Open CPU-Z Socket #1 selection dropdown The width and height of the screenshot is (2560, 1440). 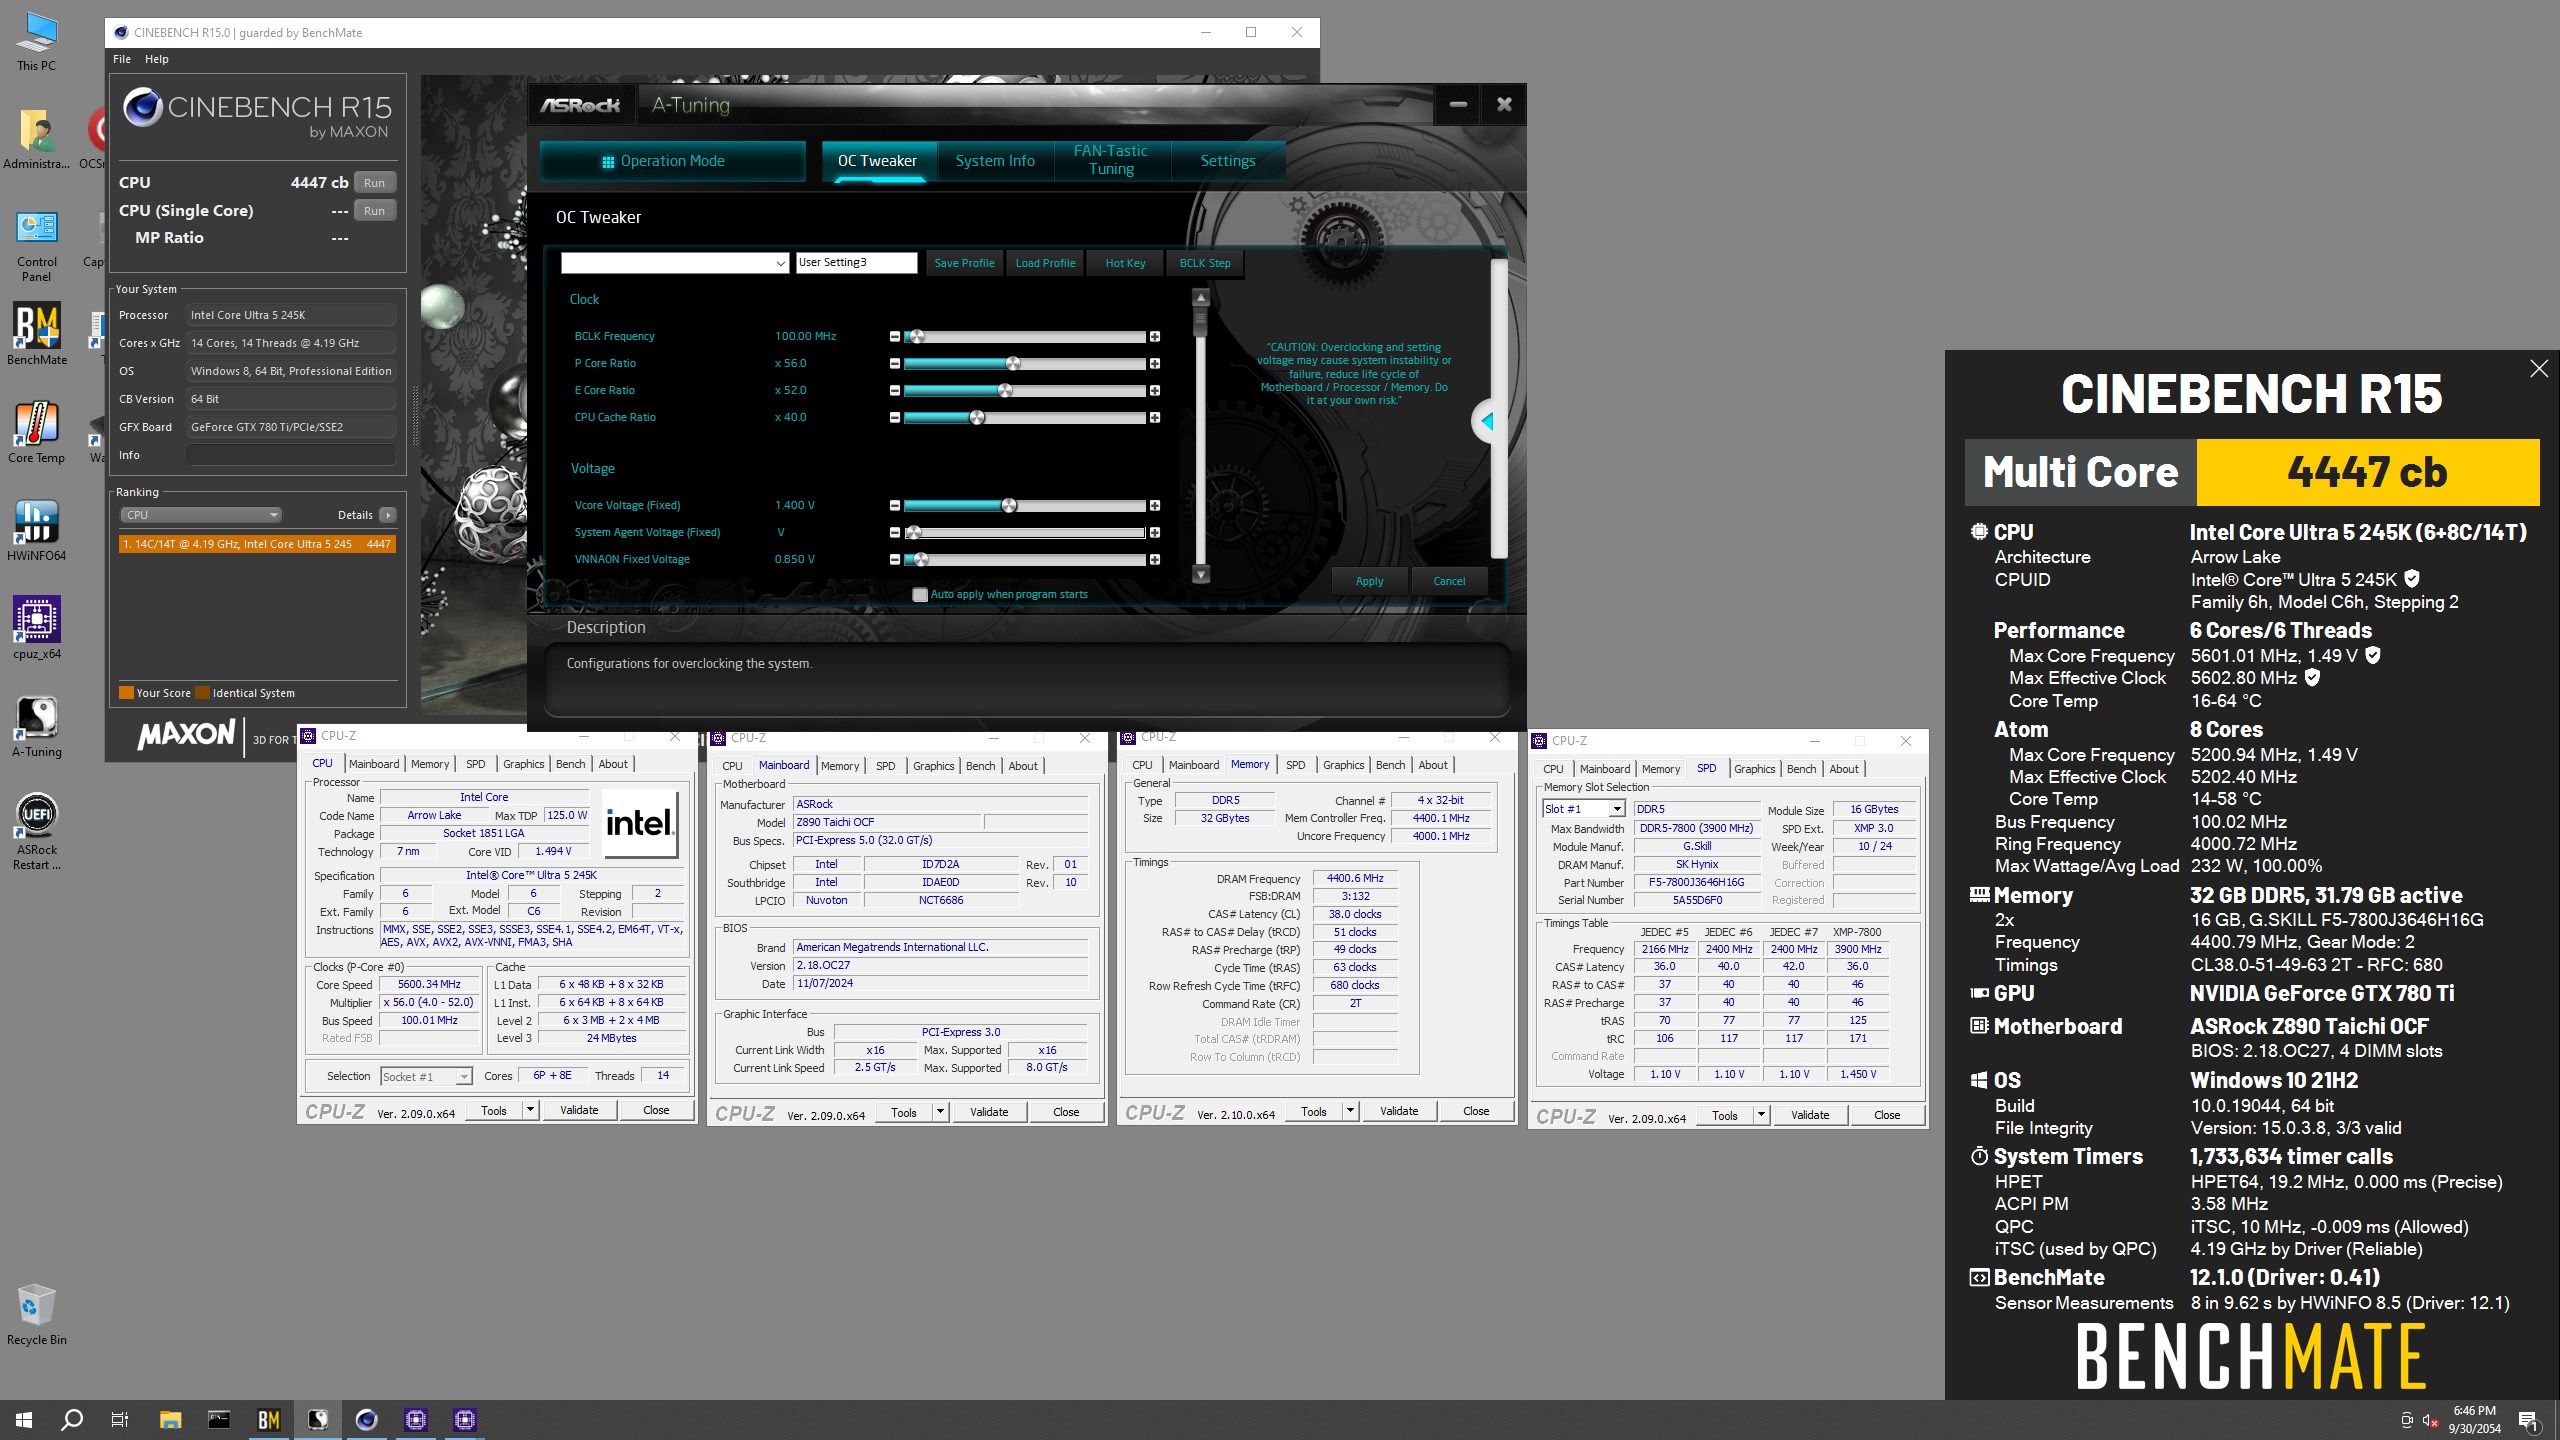(426, 1077)
